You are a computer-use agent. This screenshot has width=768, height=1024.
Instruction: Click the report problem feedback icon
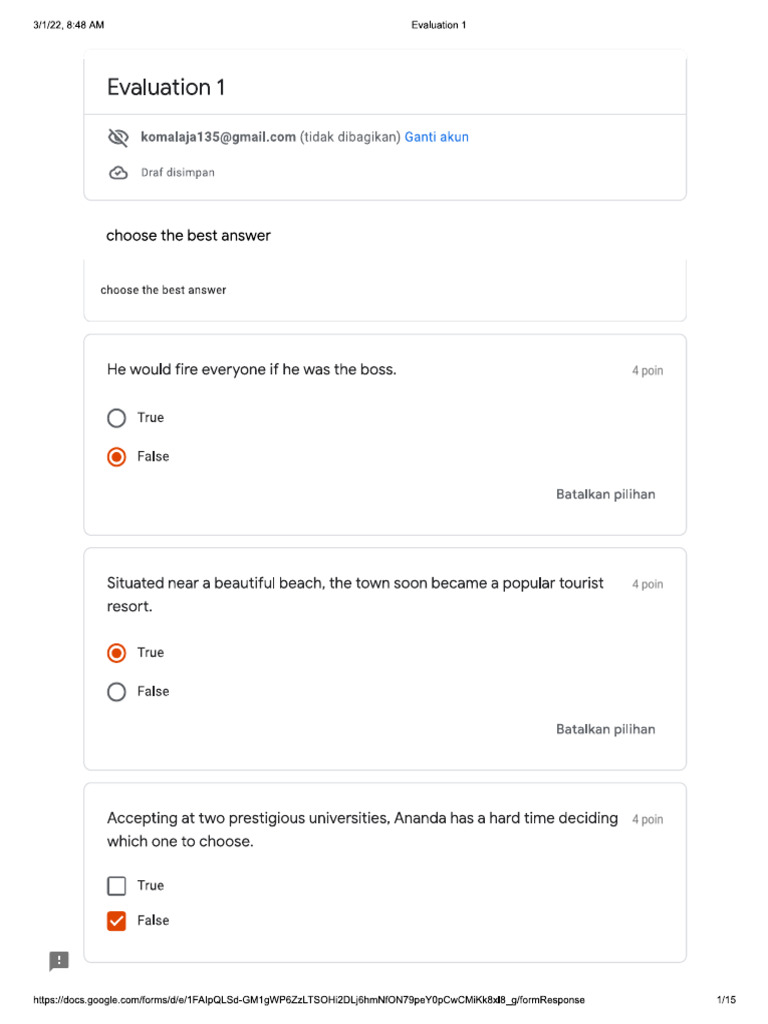click(59, 961)
